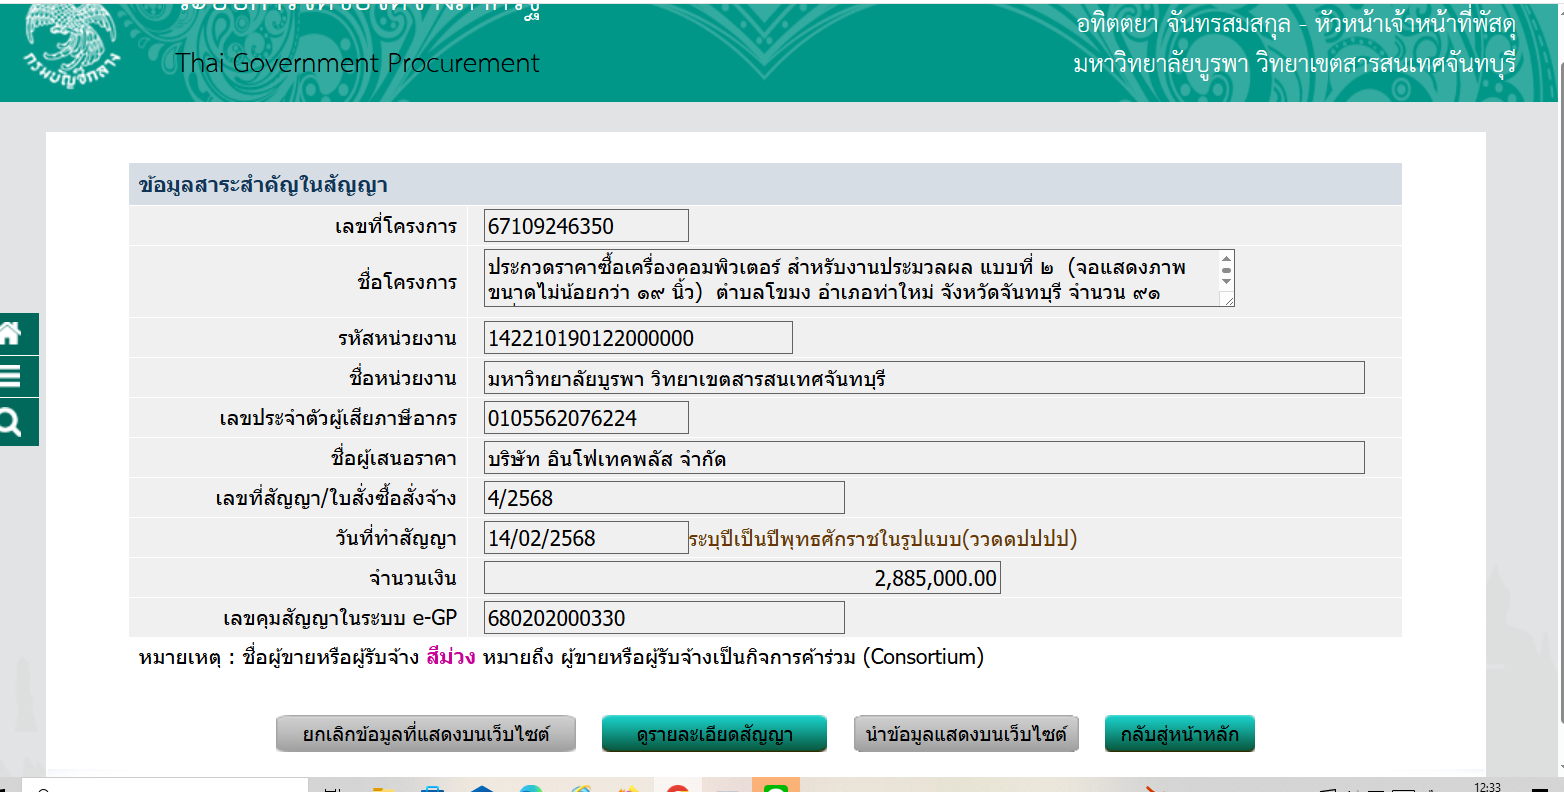Click the magnifier search icon in sidebar
Image resolution: width=1564 pixels, height=792 pixels.
[x=12, y=422]
